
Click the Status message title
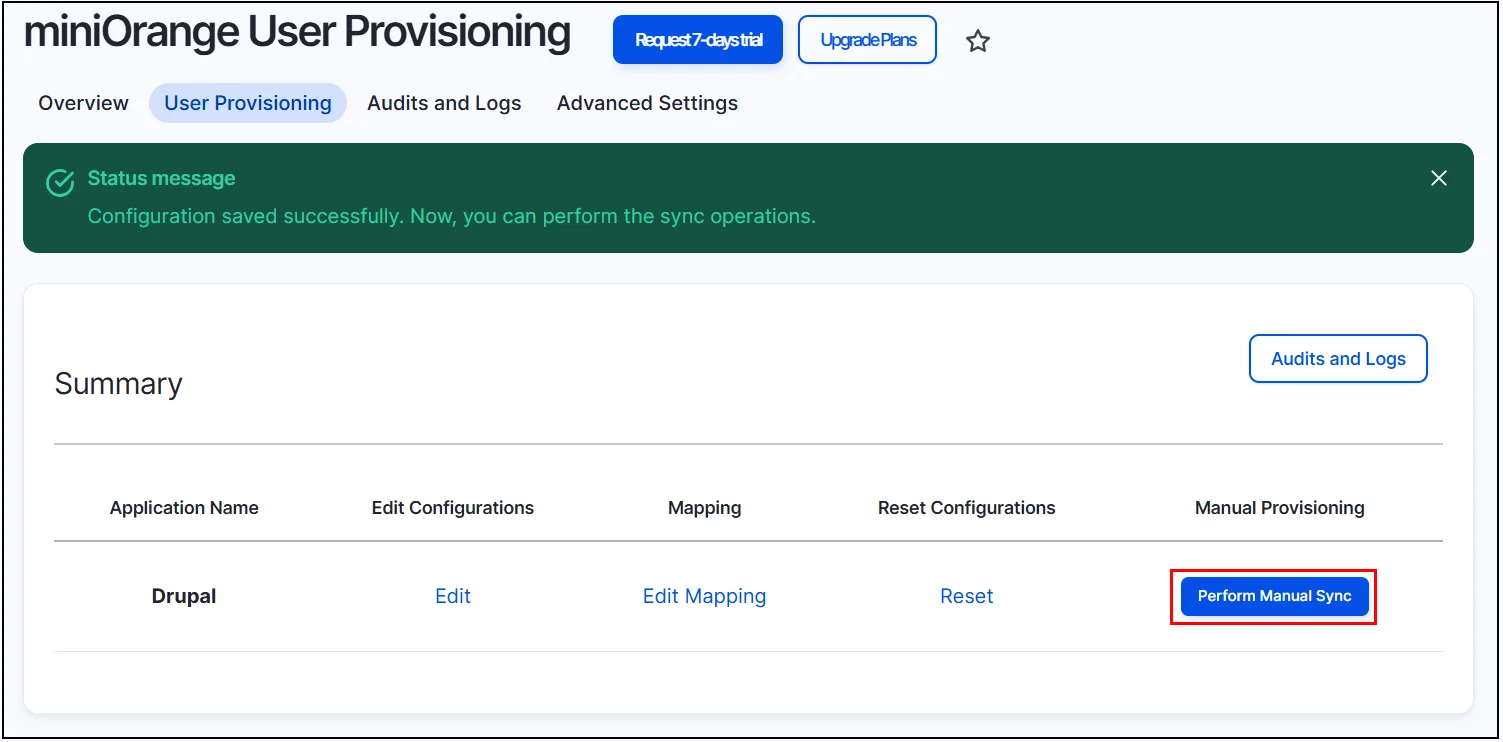(161, 178)
